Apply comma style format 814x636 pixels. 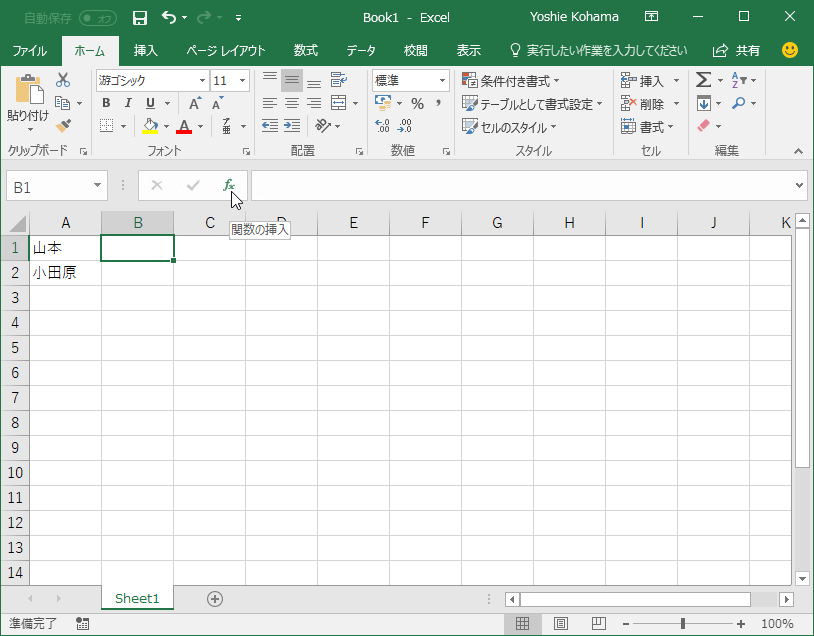click(439, 103)
